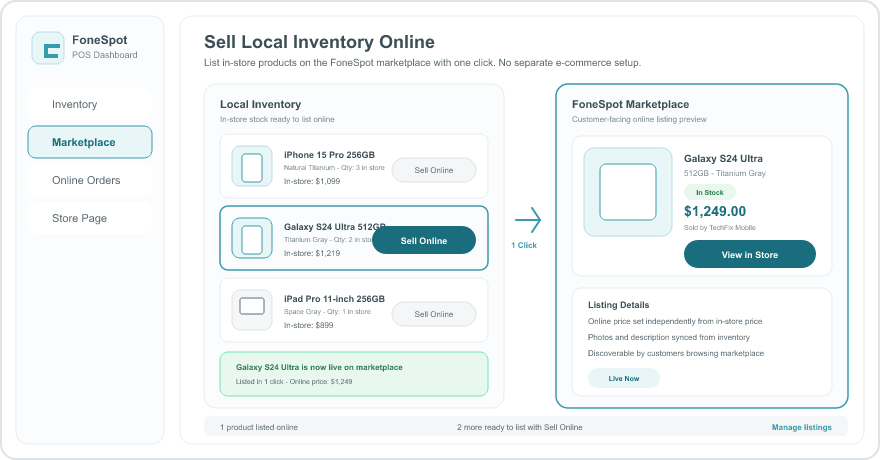
Task: Click '1 product listed online' status text
Action: click(259, 427)
